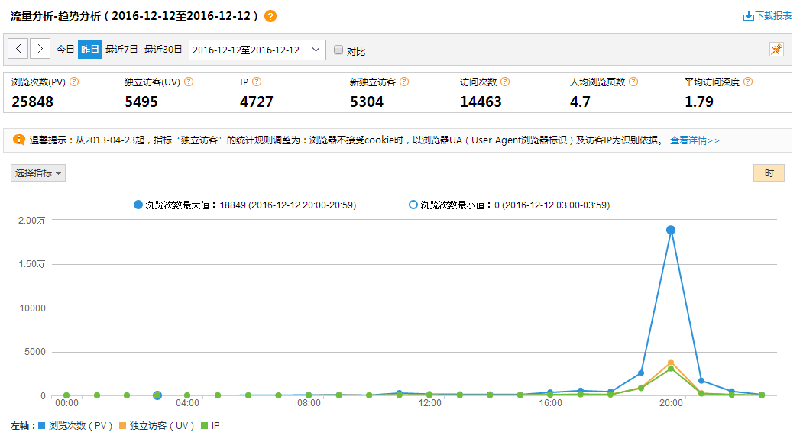The image size is (800, 442).
Task: Select the 最近30日 tab
Action: (163, 49)
